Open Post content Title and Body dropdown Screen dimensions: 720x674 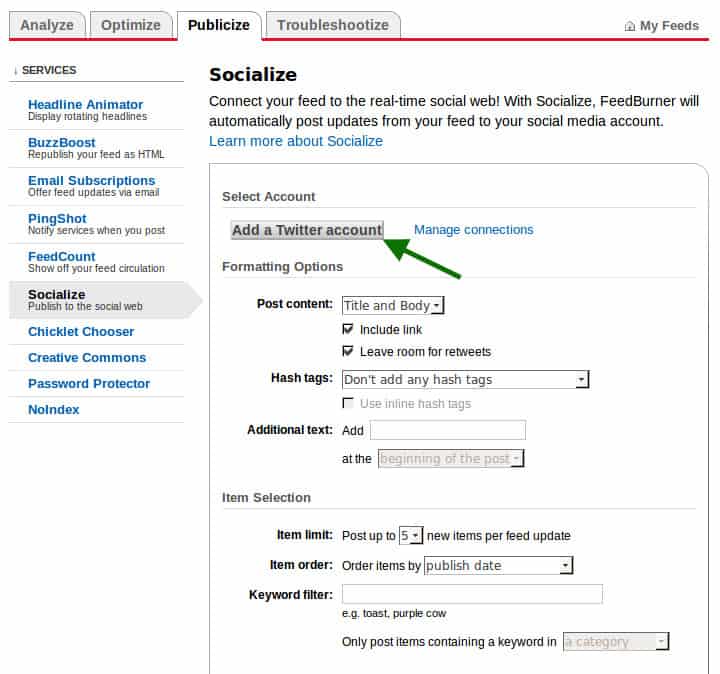393,305
